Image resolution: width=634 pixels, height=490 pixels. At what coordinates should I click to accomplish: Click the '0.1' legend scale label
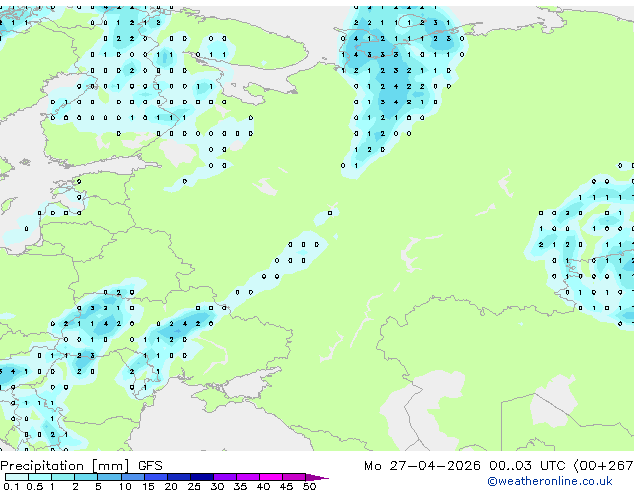(x=11, y=486)
